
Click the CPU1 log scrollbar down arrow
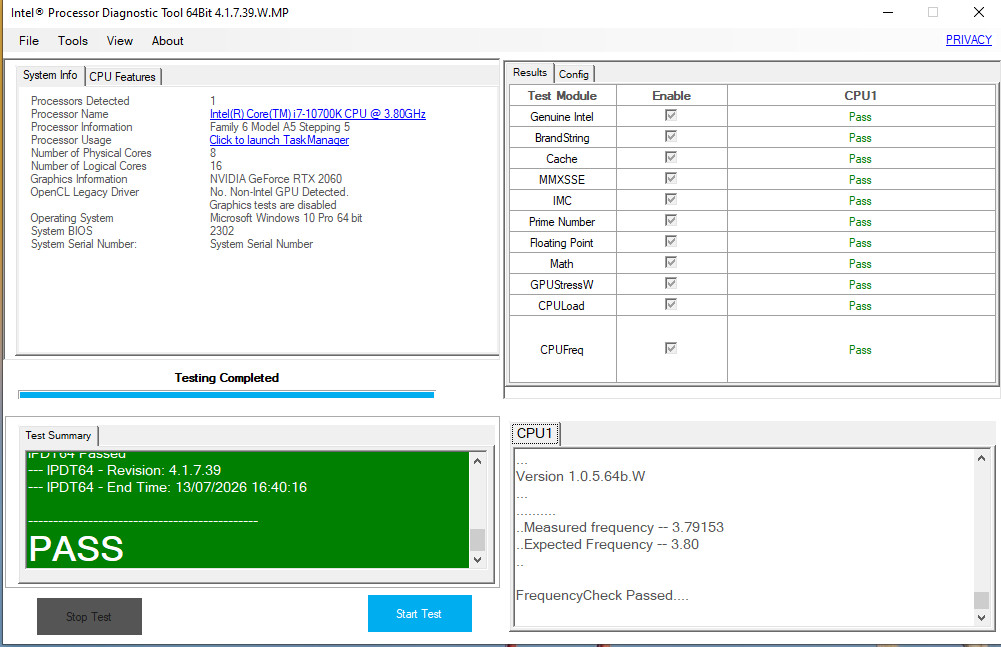[981, 618]
